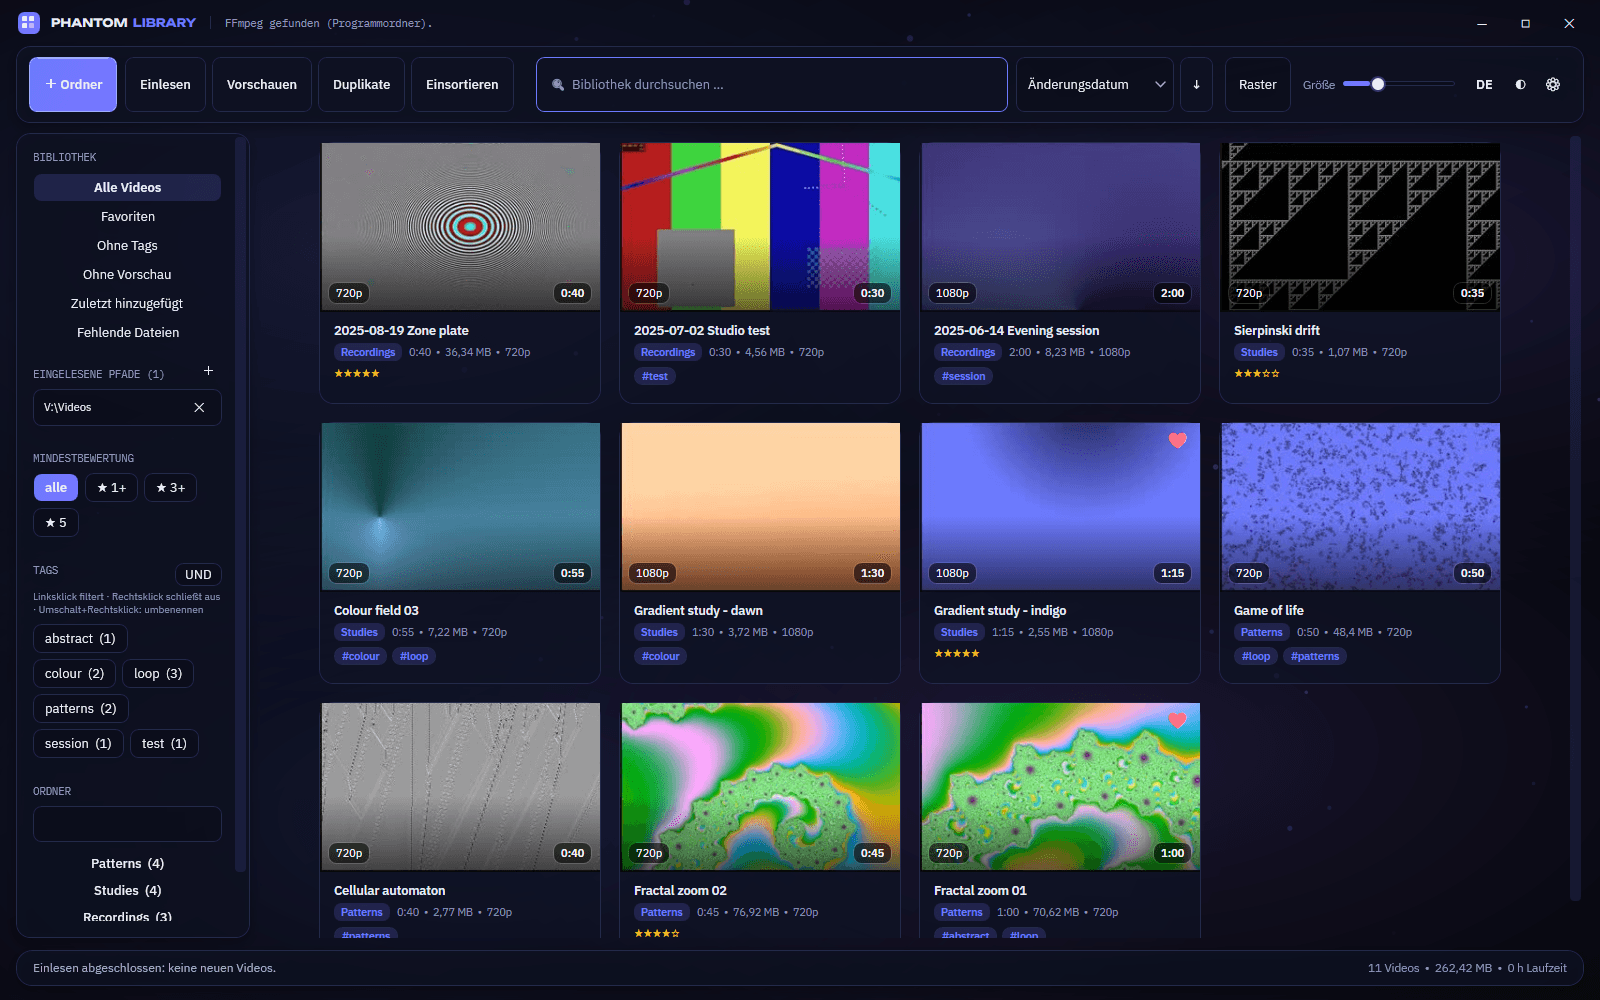Unfavorite Gradient study - indigo via the heart icon
Viewport: 1600px width, 1000px height.
tap(1177, 440)
